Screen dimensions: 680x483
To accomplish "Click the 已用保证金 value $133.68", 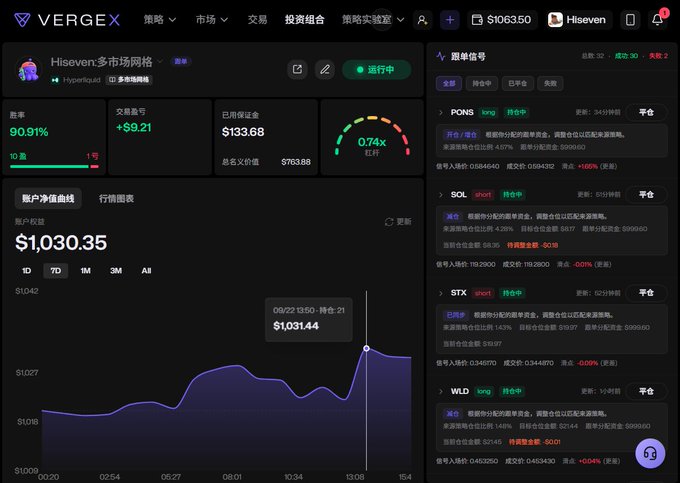I will [243, 132].
